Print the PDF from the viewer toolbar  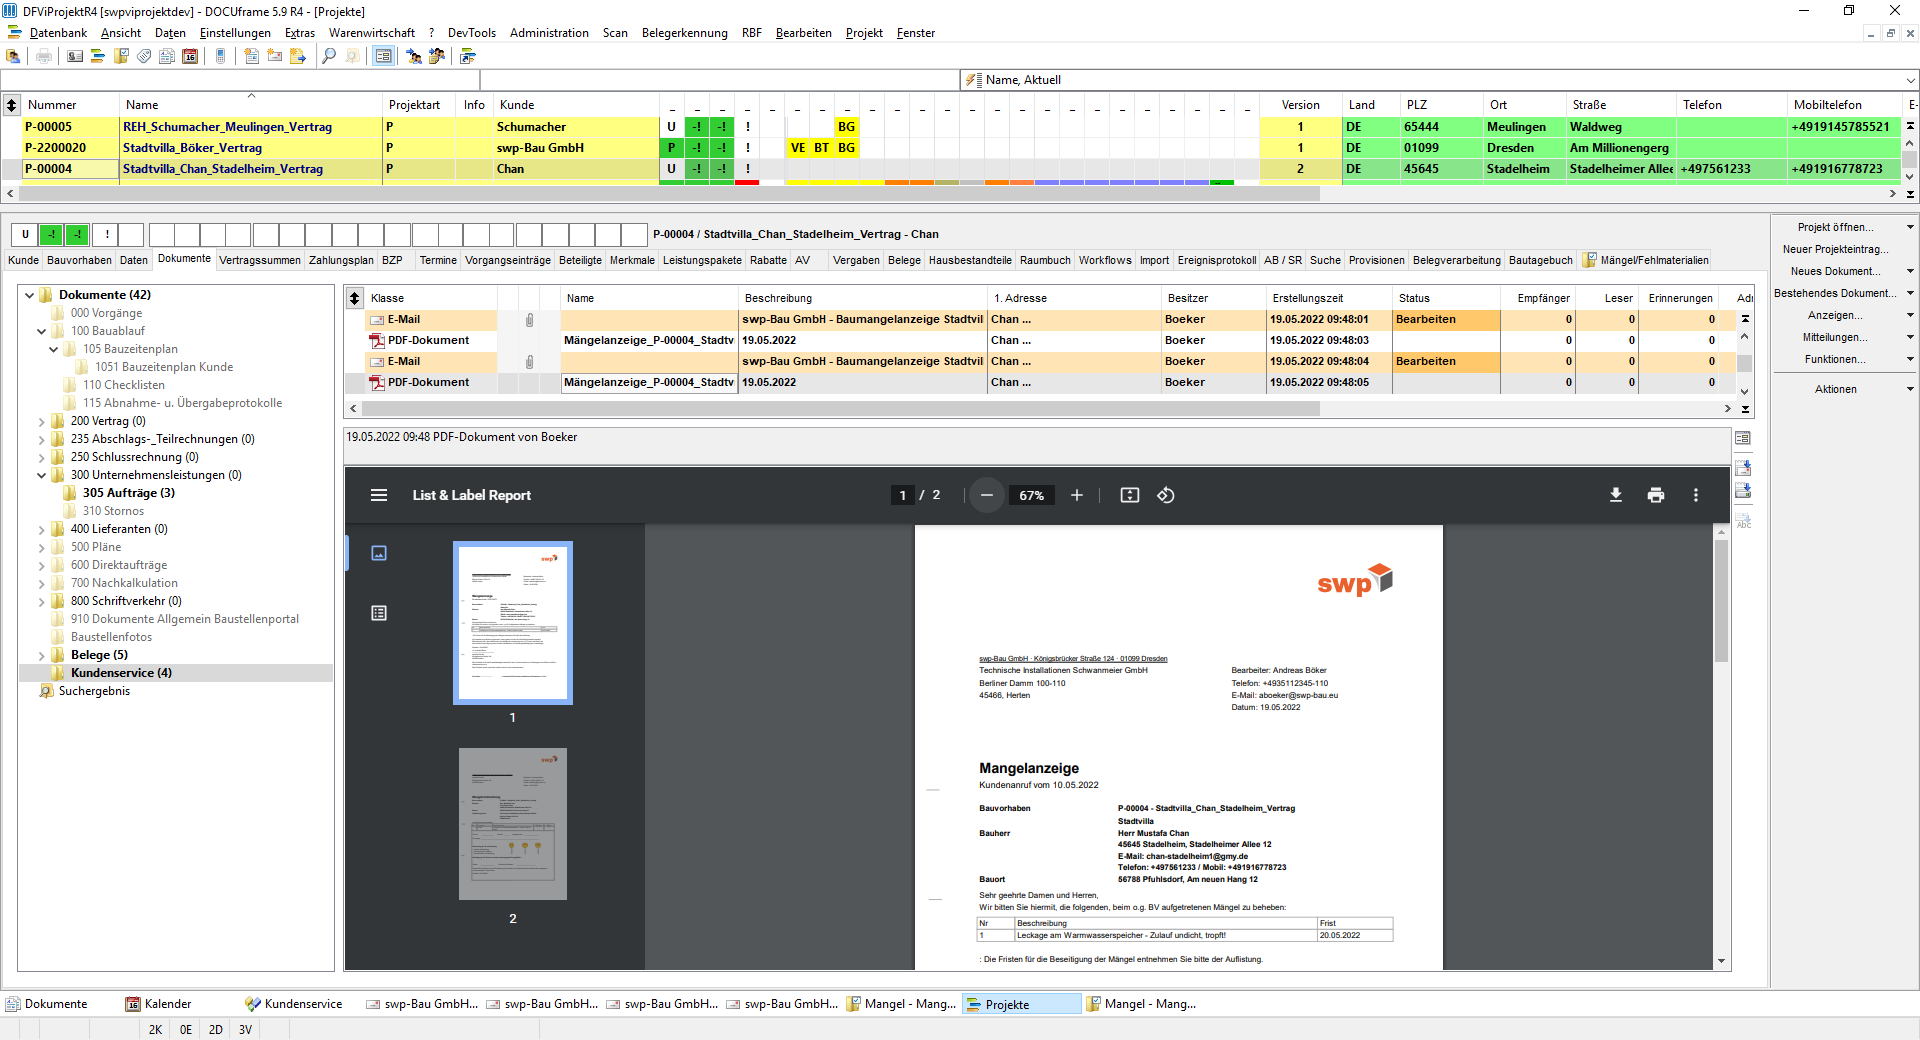(x=1656, y=495)
